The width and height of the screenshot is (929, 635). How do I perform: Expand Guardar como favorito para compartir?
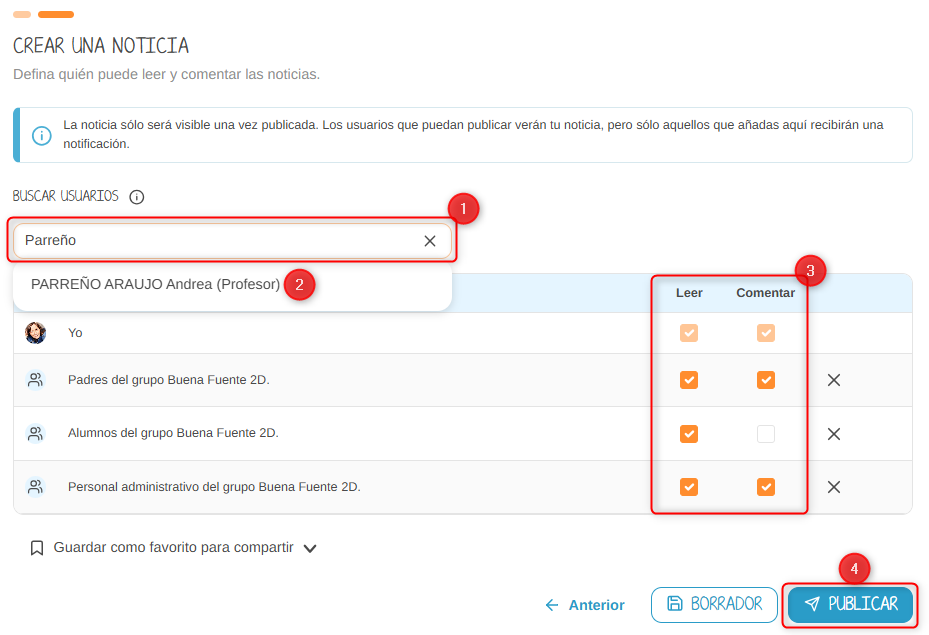click(x=310, y=548)
